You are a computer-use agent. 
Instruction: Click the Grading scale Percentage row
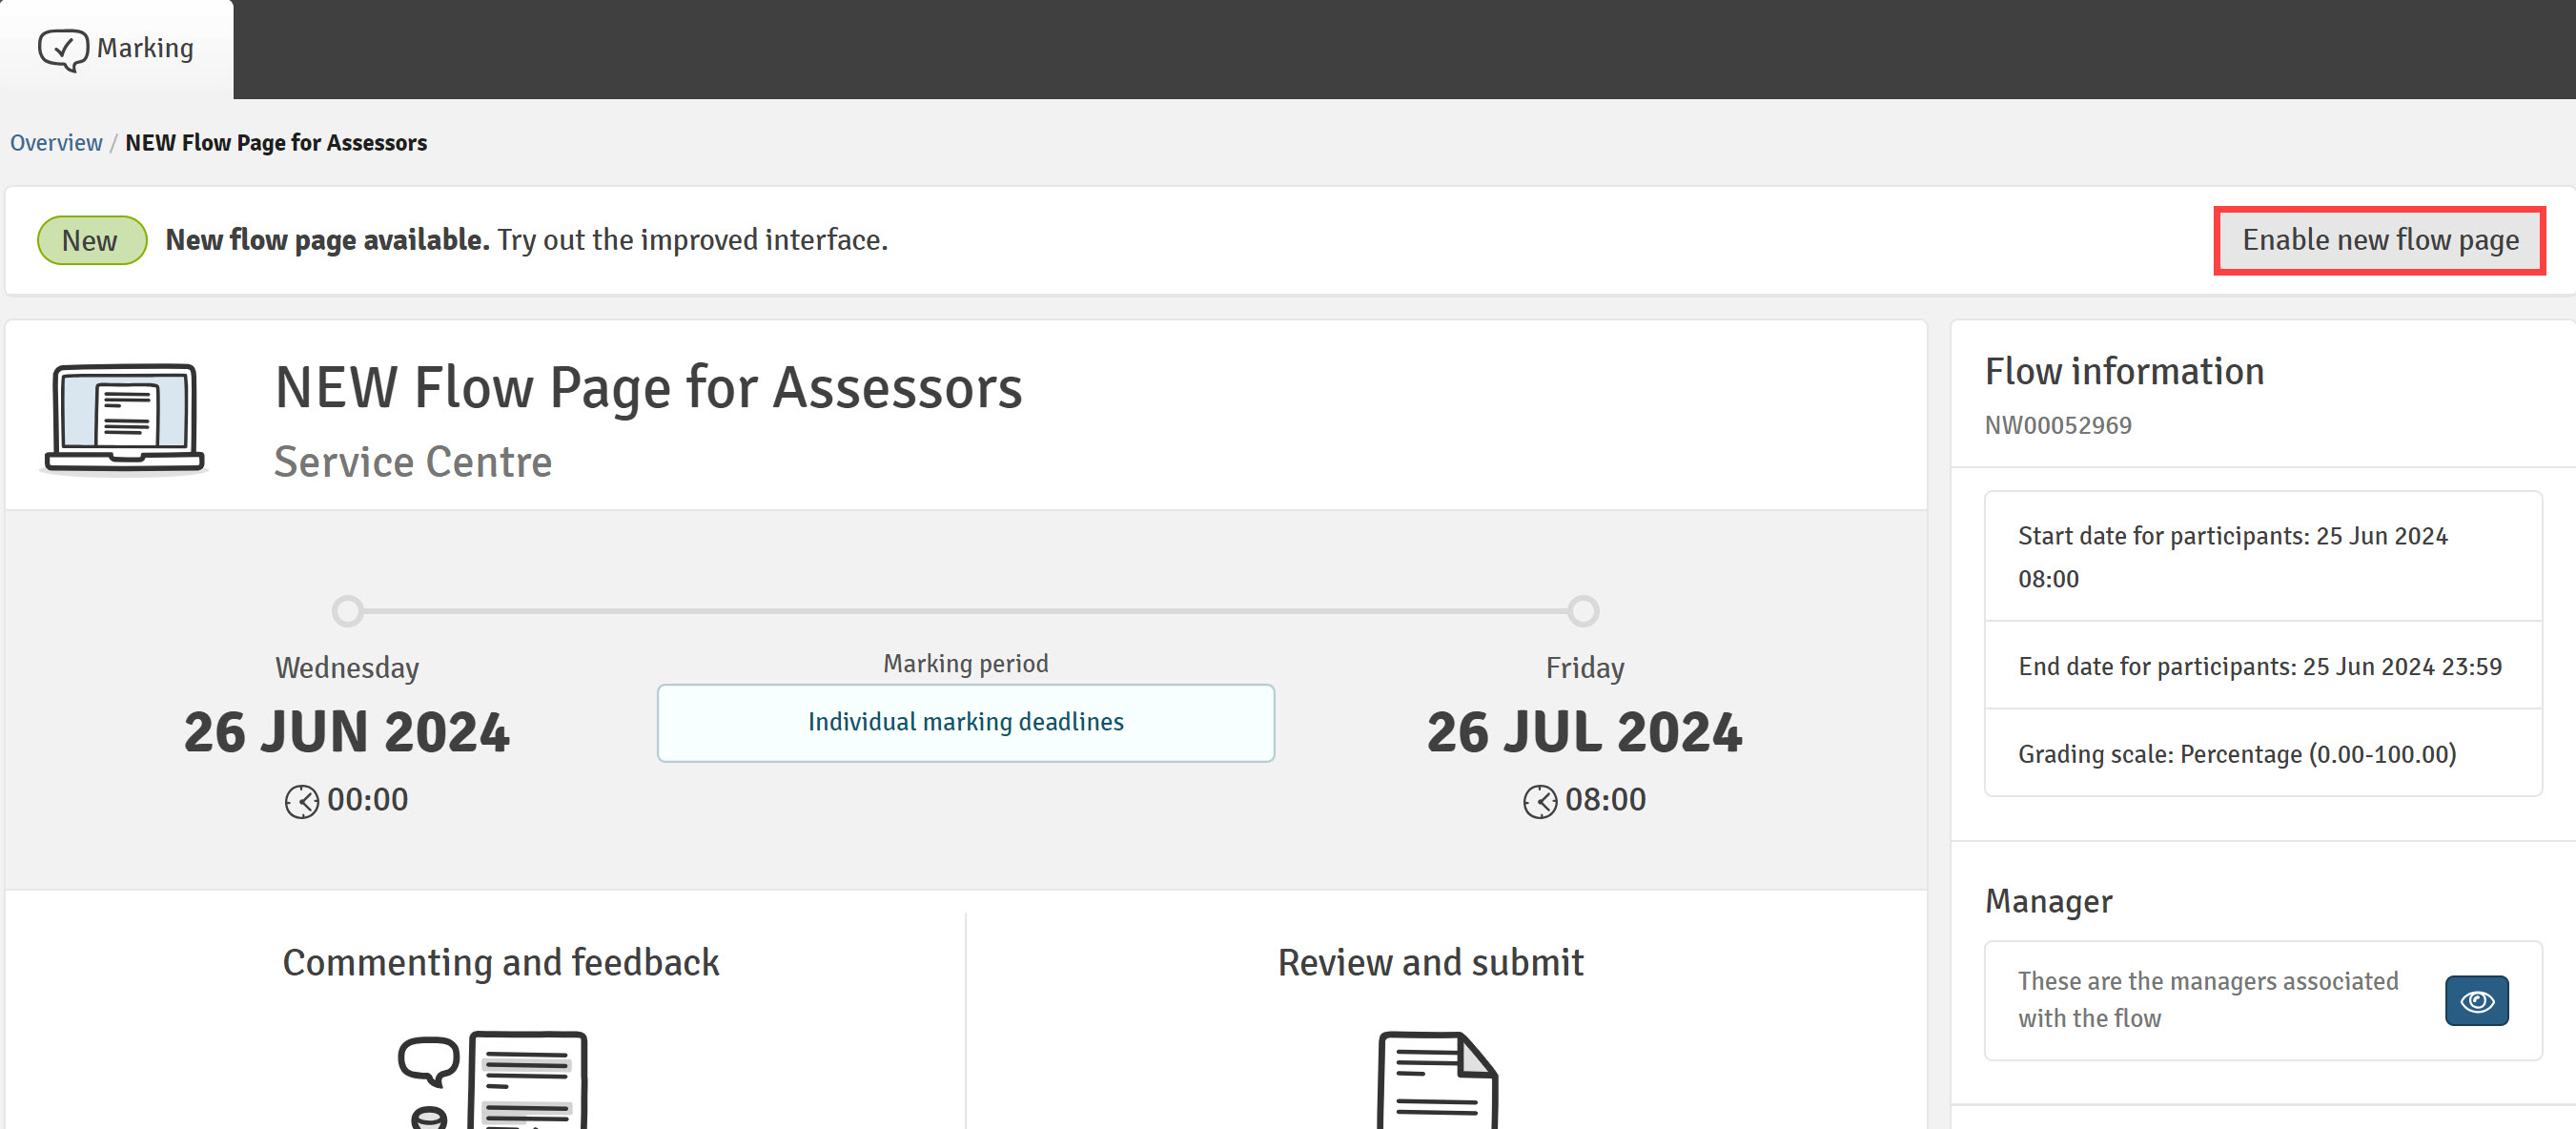2263,754
